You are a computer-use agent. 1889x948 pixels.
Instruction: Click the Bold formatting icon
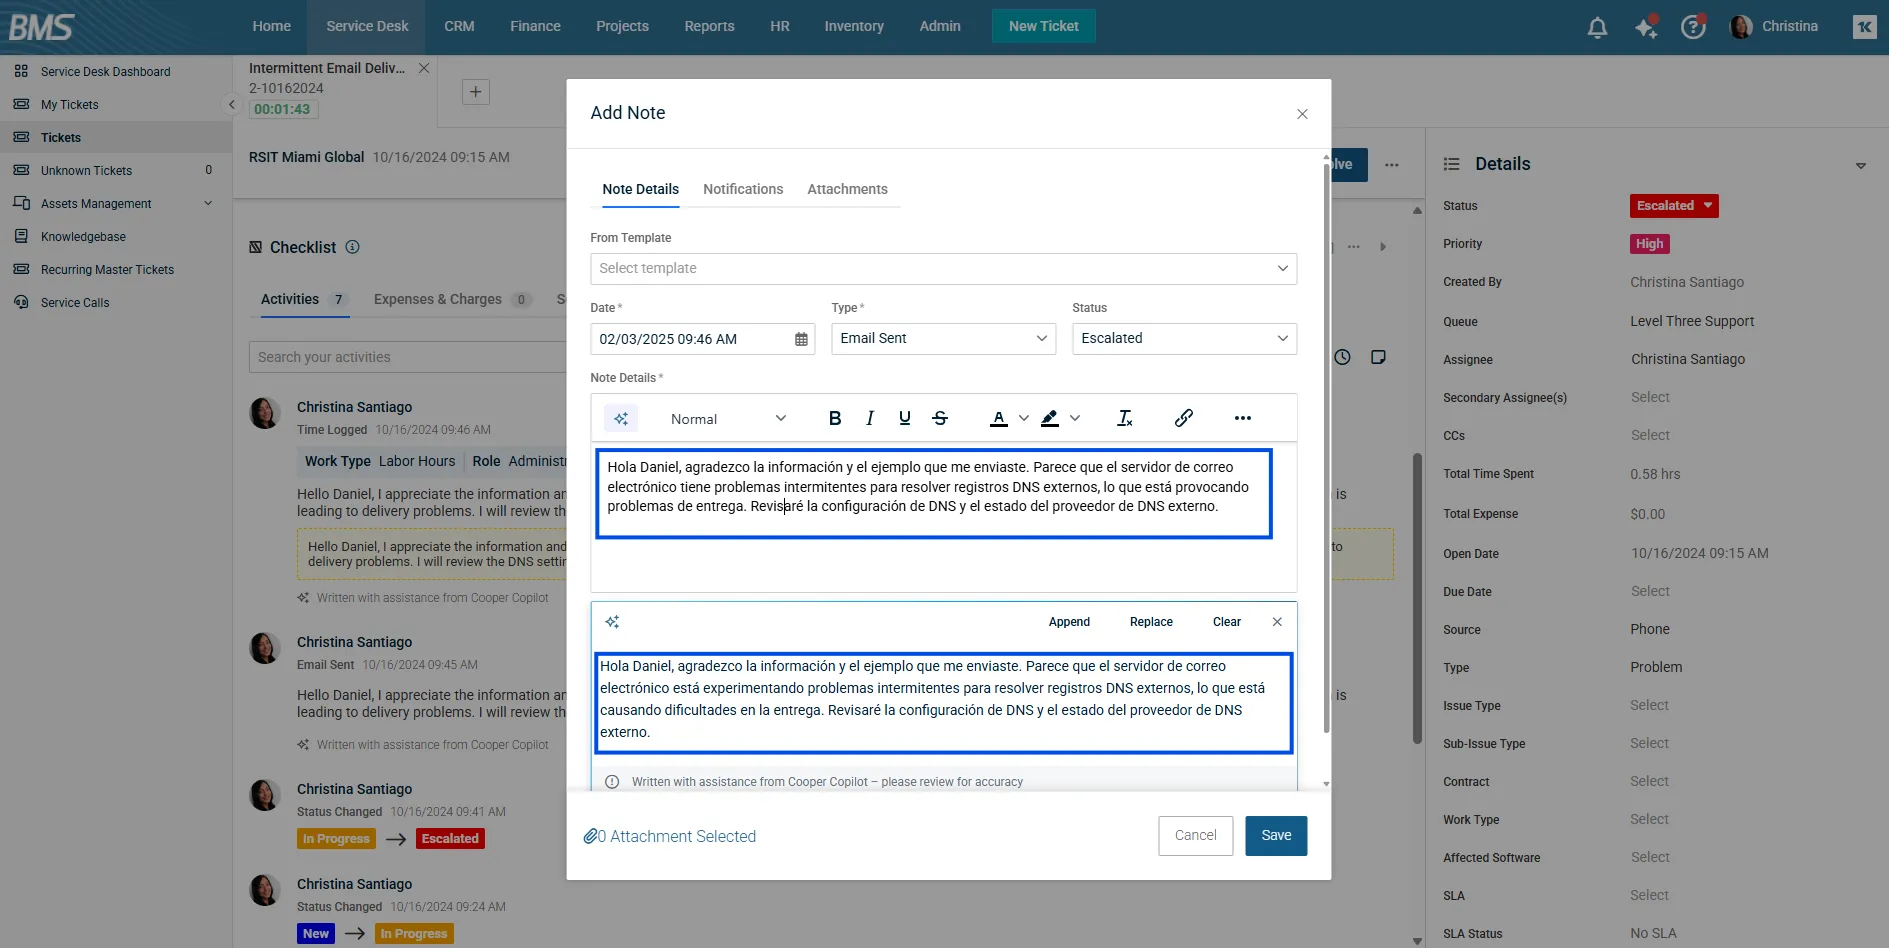click(835, 418)
